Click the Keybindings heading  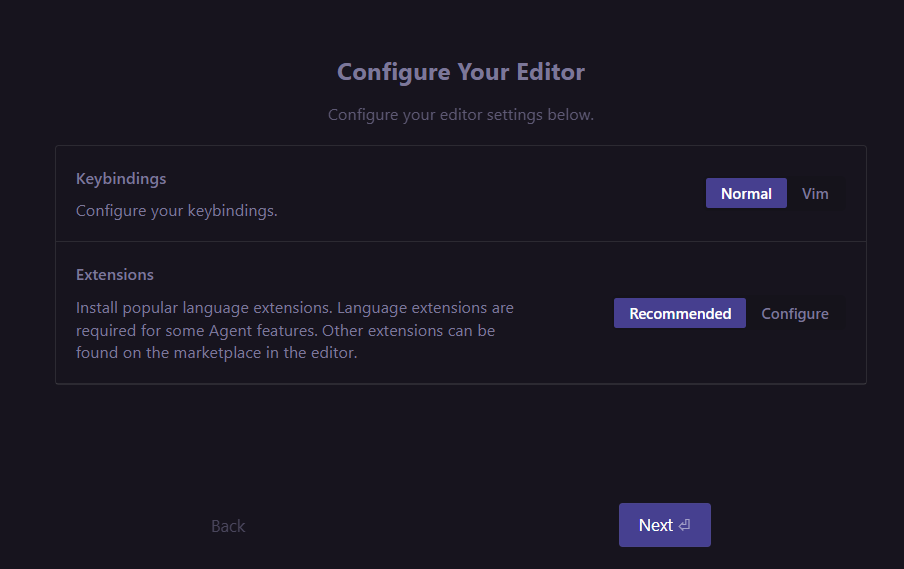click(121, 179)
